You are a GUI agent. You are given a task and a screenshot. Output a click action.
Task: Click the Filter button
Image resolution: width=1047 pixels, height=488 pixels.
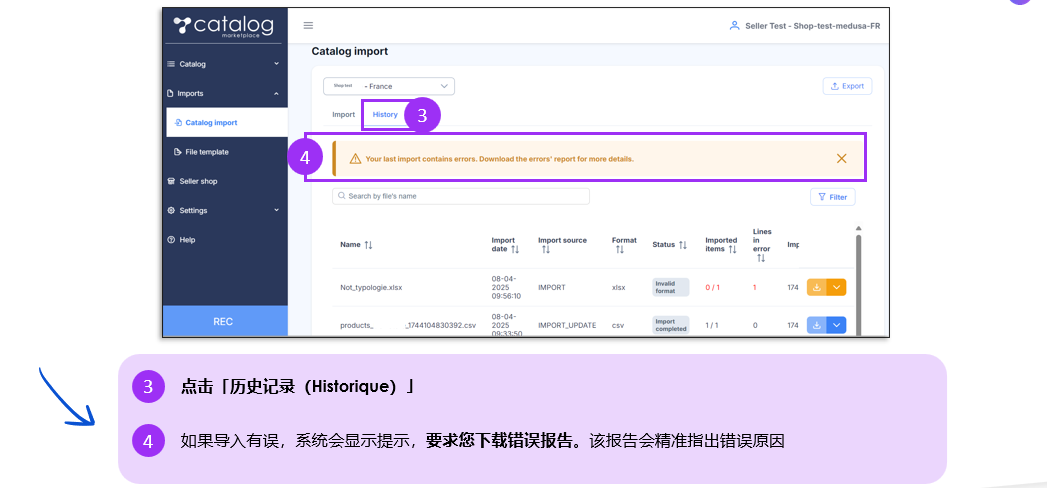click(x=832, y=197)
